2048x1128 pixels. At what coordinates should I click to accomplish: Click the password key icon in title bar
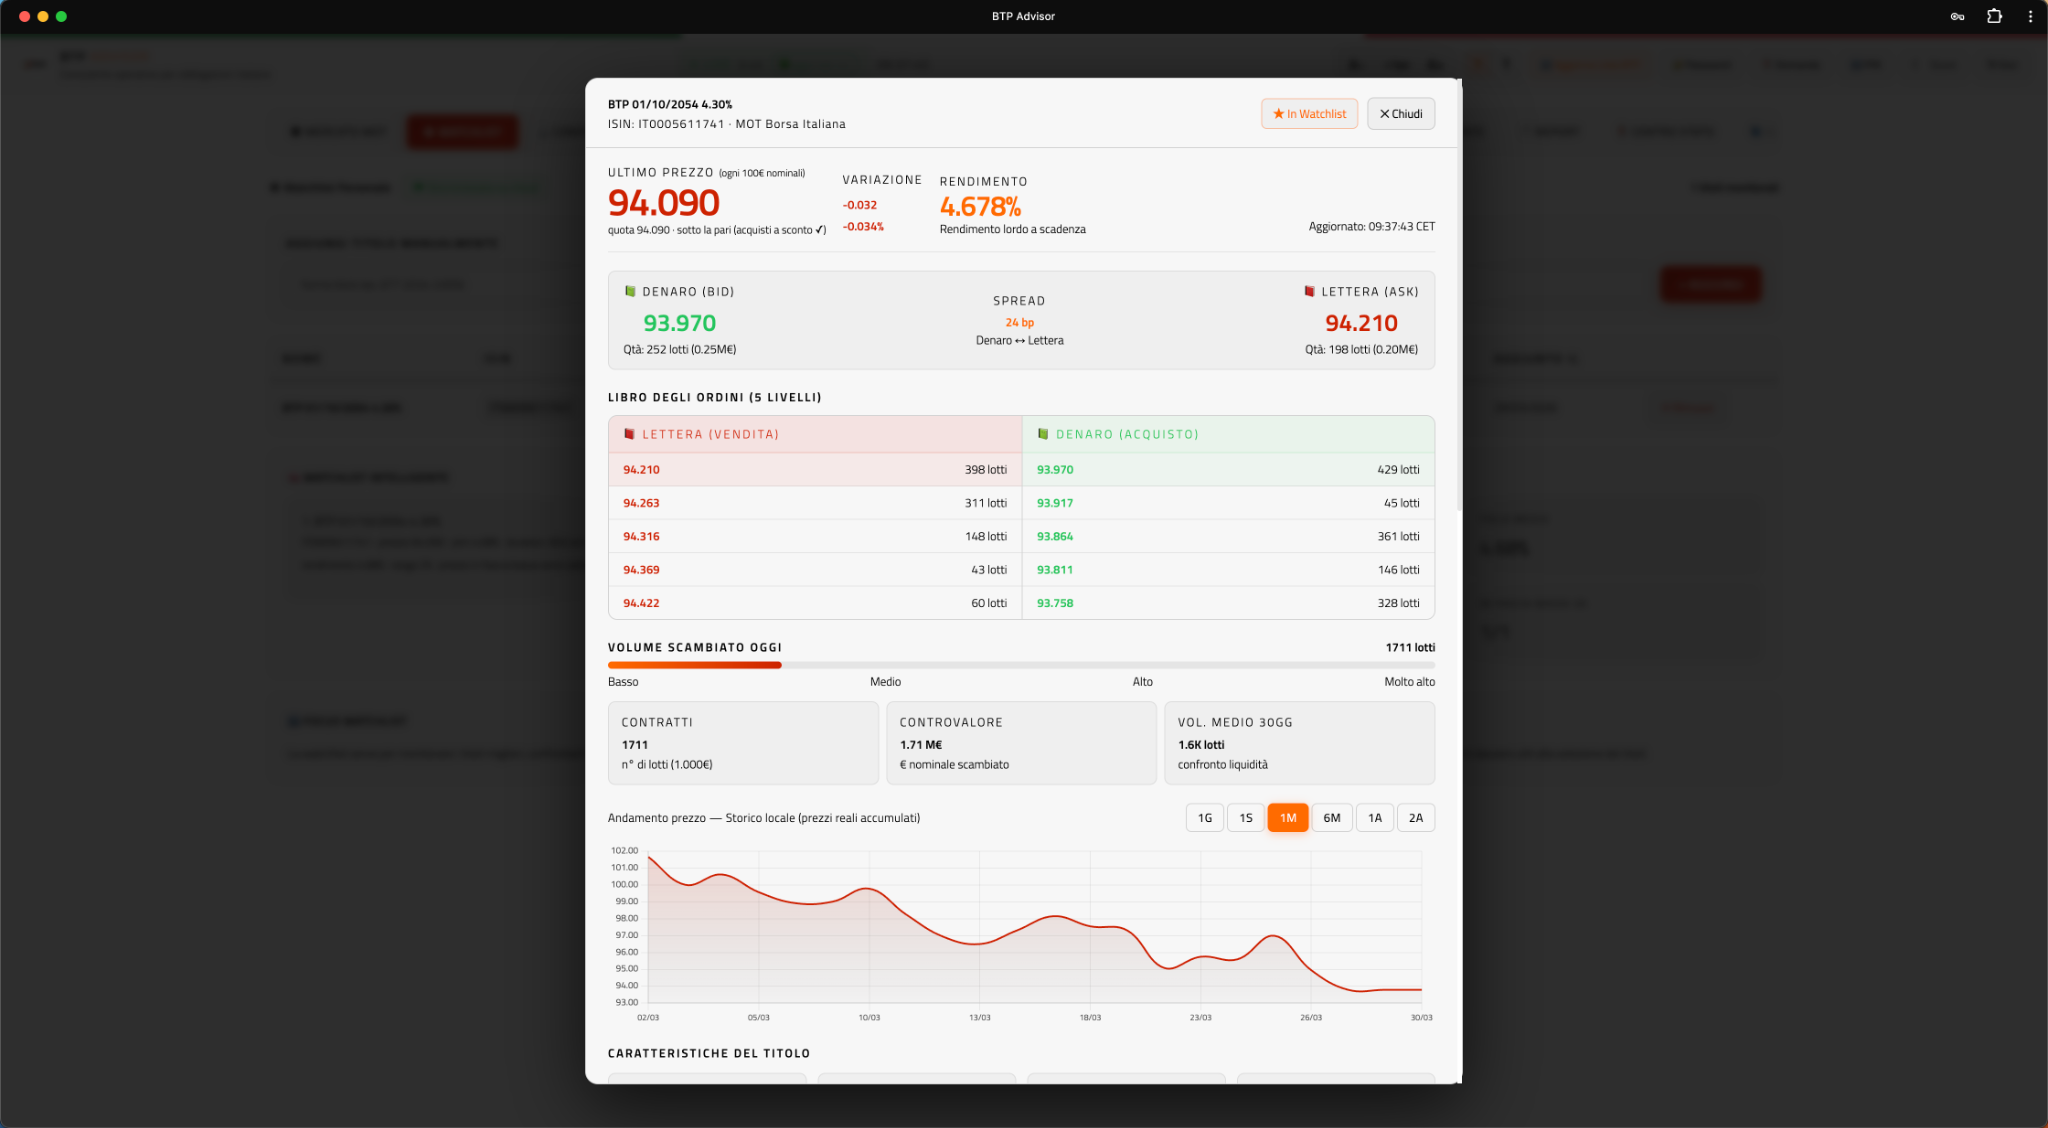pyautogui.click(x=1957, y=16)
